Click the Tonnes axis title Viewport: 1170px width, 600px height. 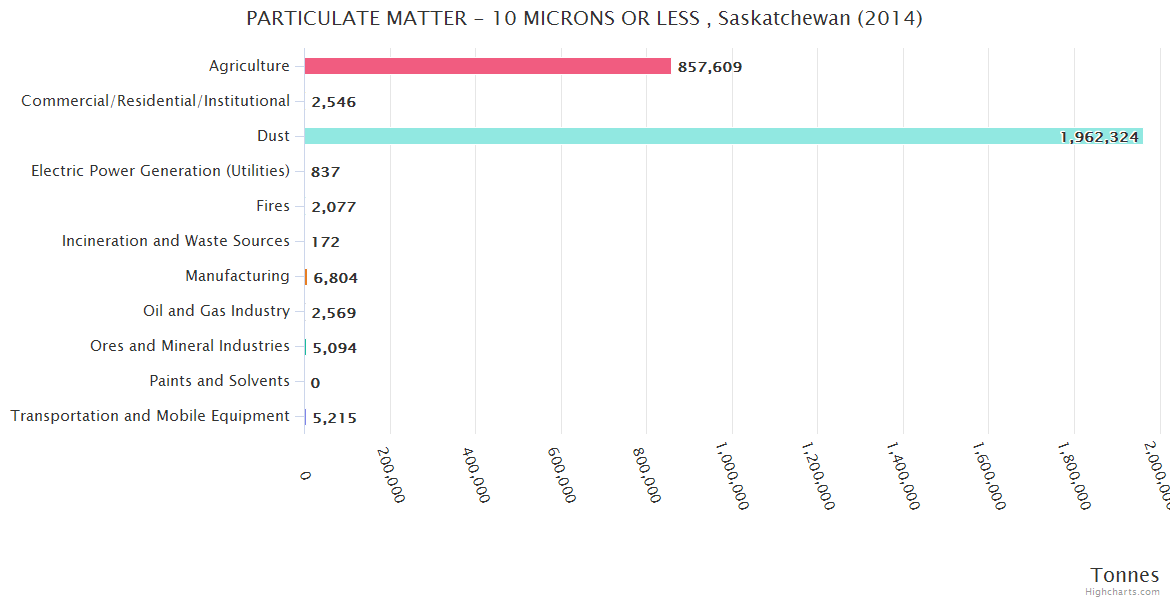(x=1125, y=575)
